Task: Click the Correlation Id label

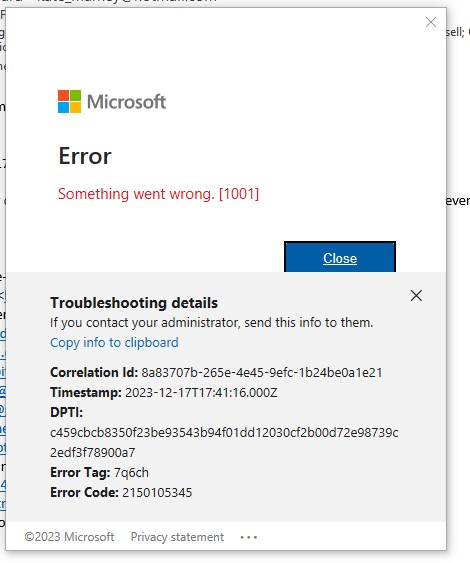Action: (94, 372)
